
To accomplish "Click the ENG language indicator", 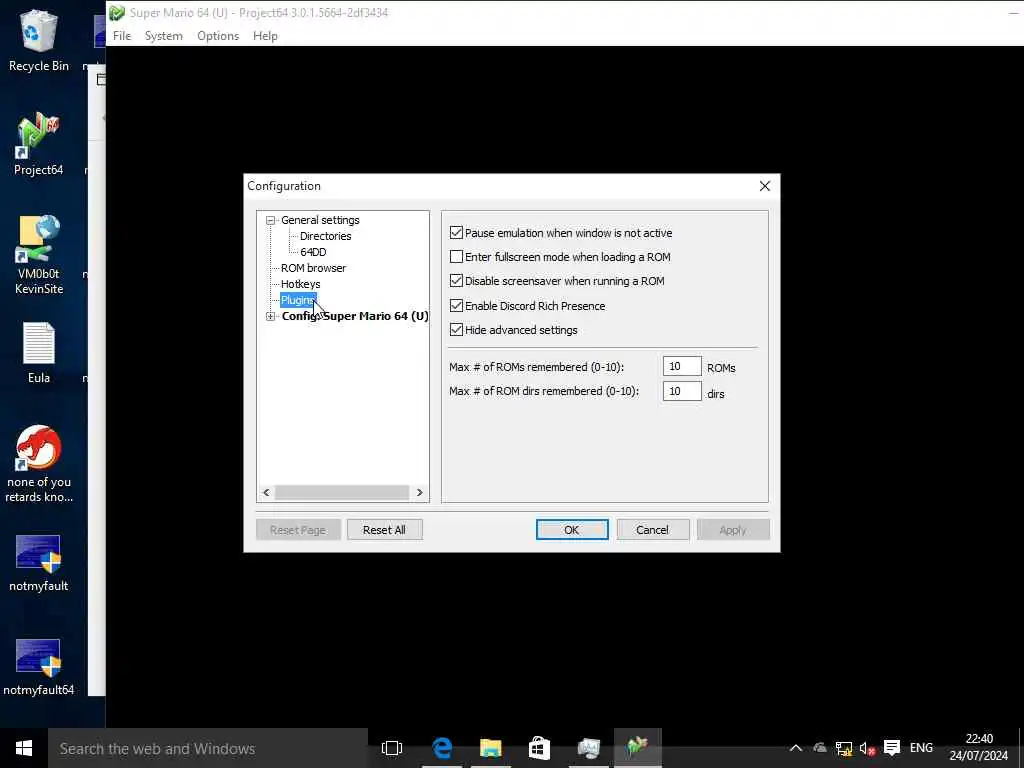I will [x=921, y=748].
